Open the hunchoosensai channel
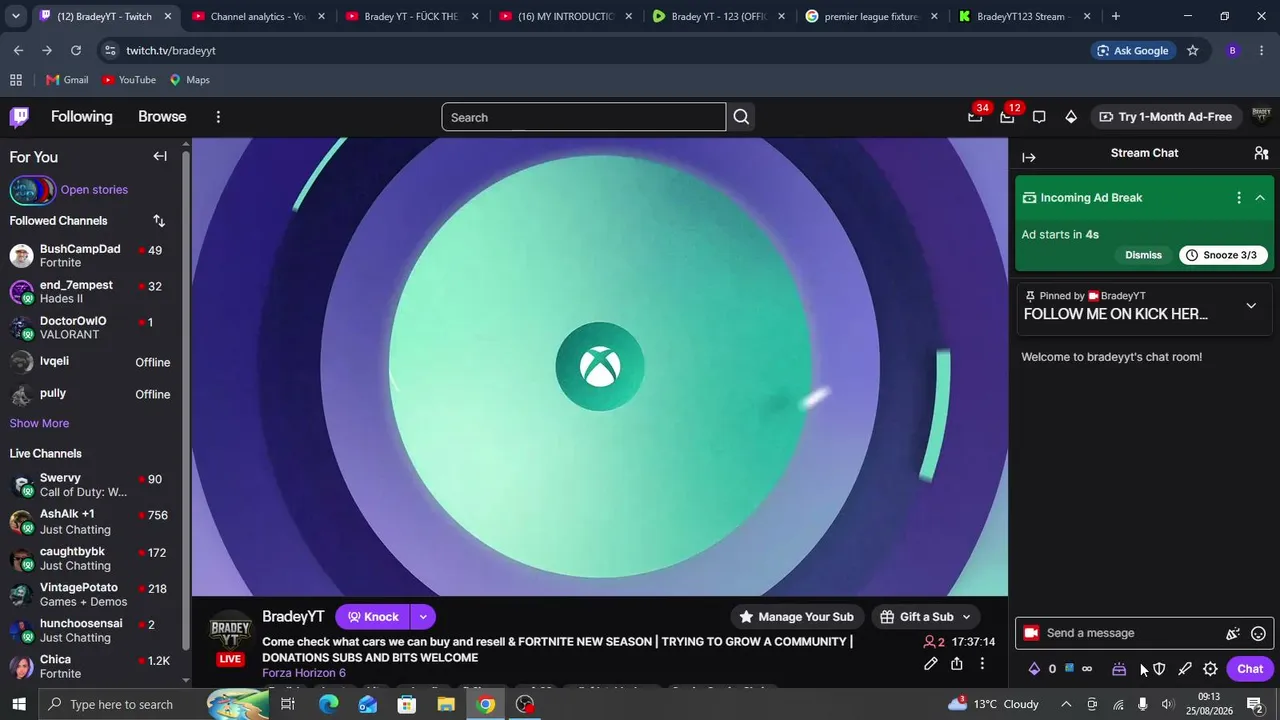1280x720 pixels. tap(90, 630)
